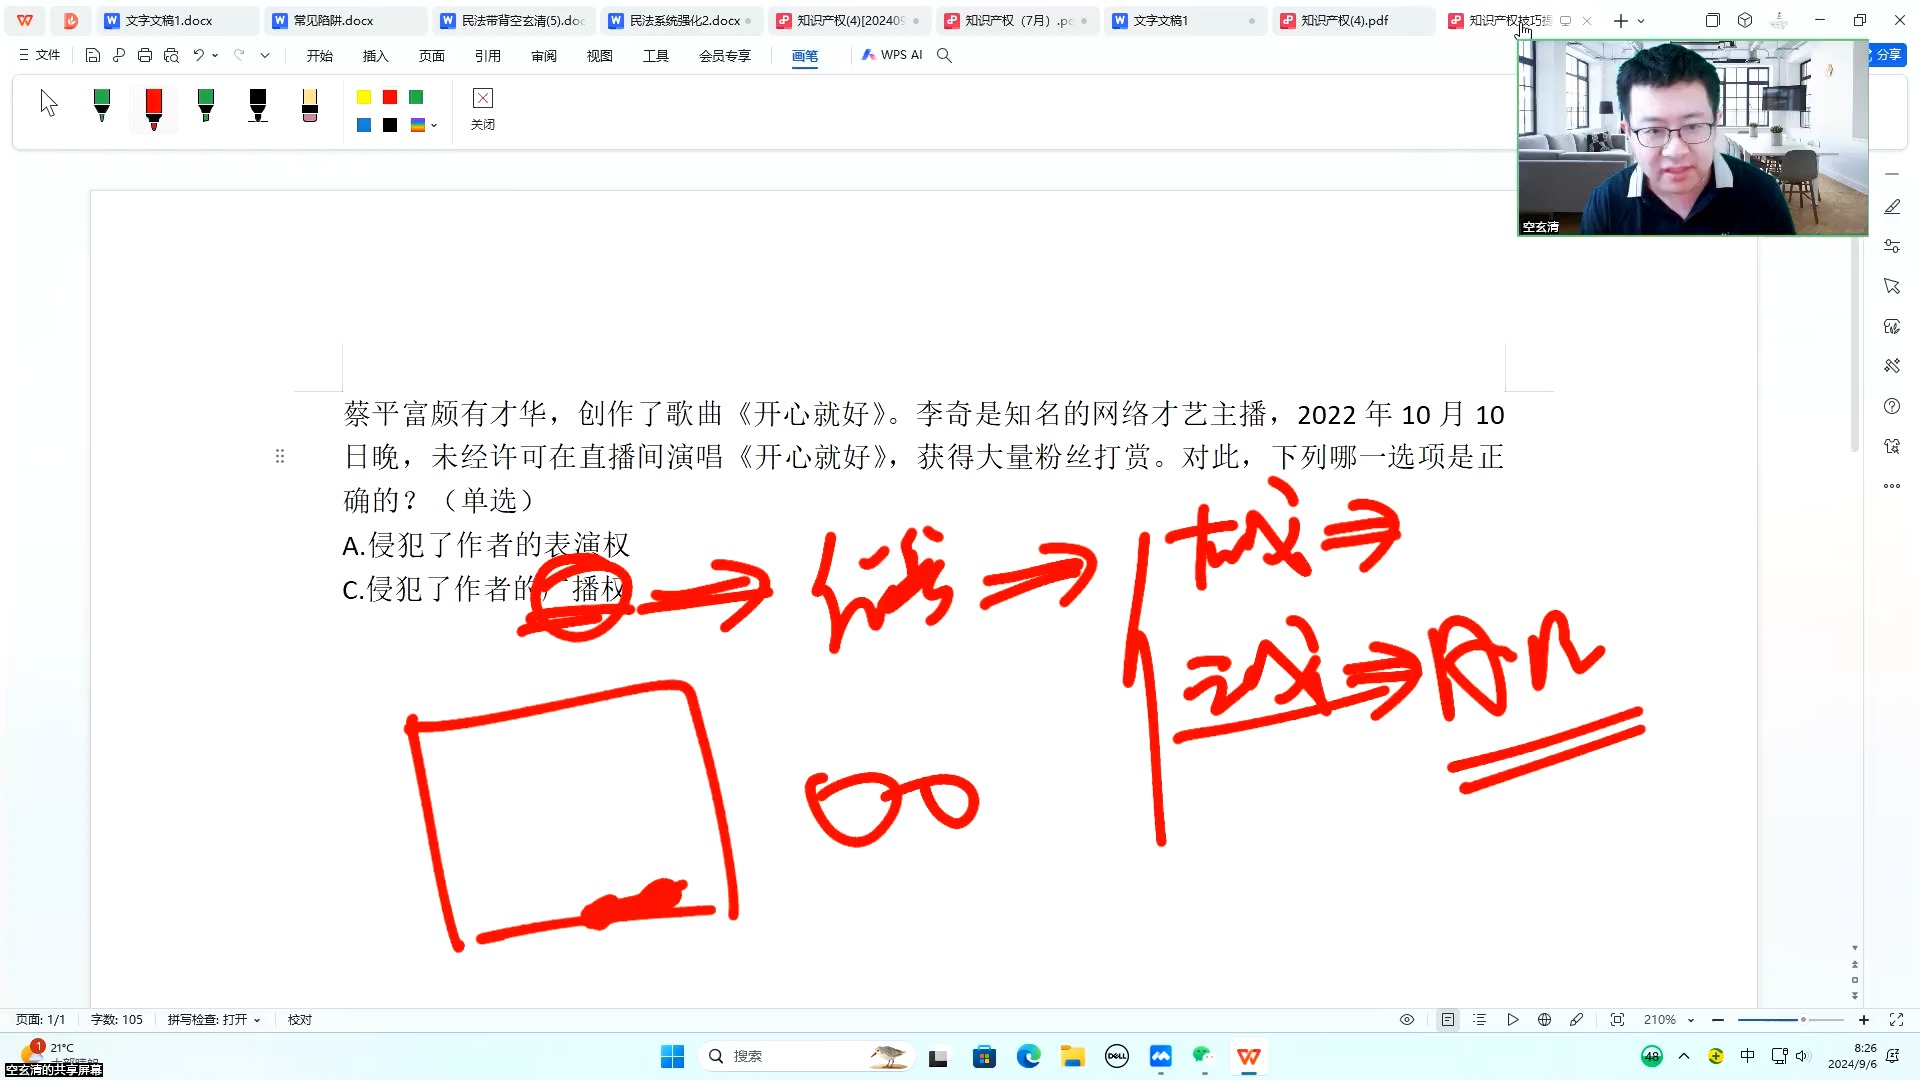The width and height of the screenshot is (1920, 1080).
Task: Select the green highlighter marker tool
Action: [206, 105]
